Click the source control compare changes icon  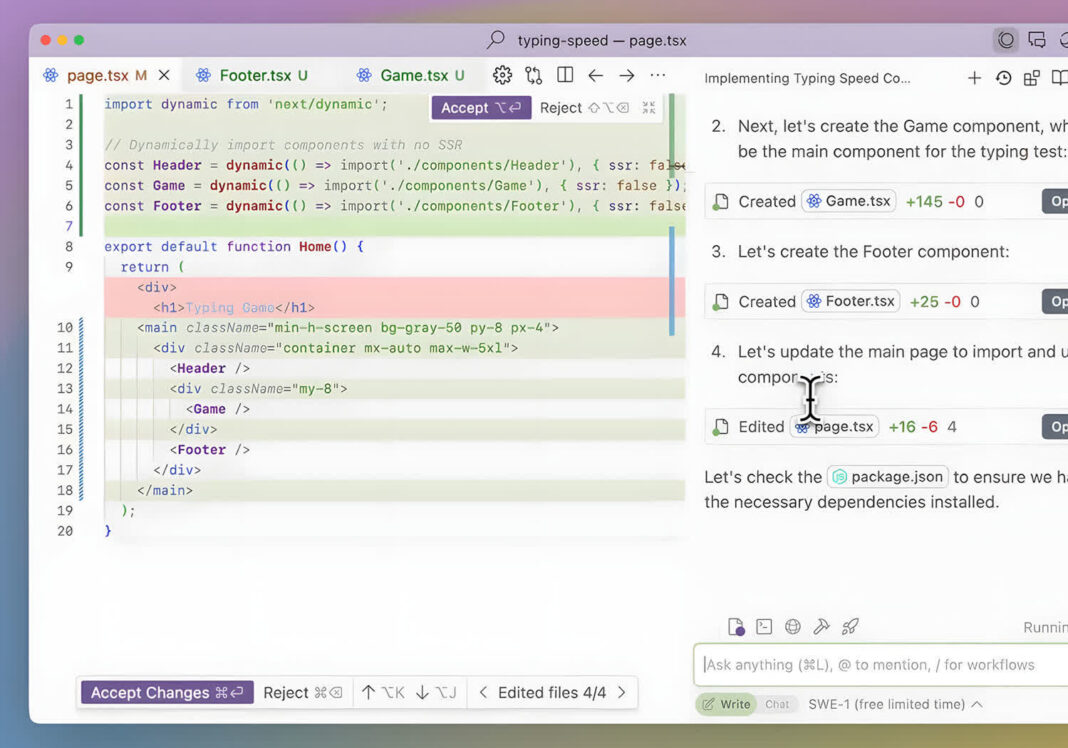tap(533, 75)
